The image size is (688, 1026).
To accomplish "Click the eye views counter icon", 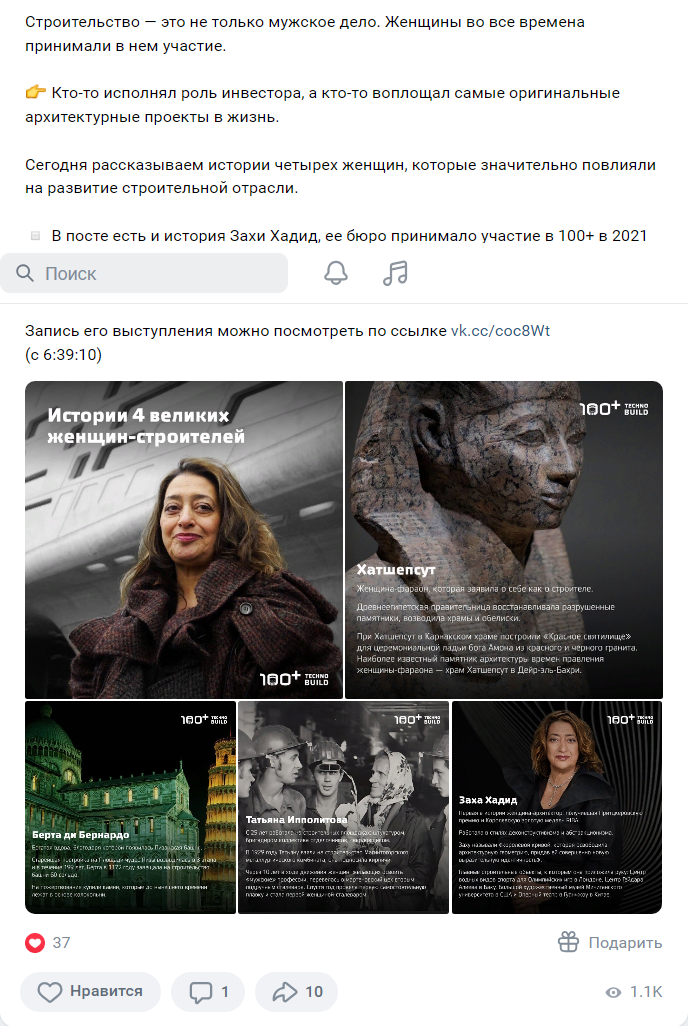I will pyautogui.click(x=613, y=993).
